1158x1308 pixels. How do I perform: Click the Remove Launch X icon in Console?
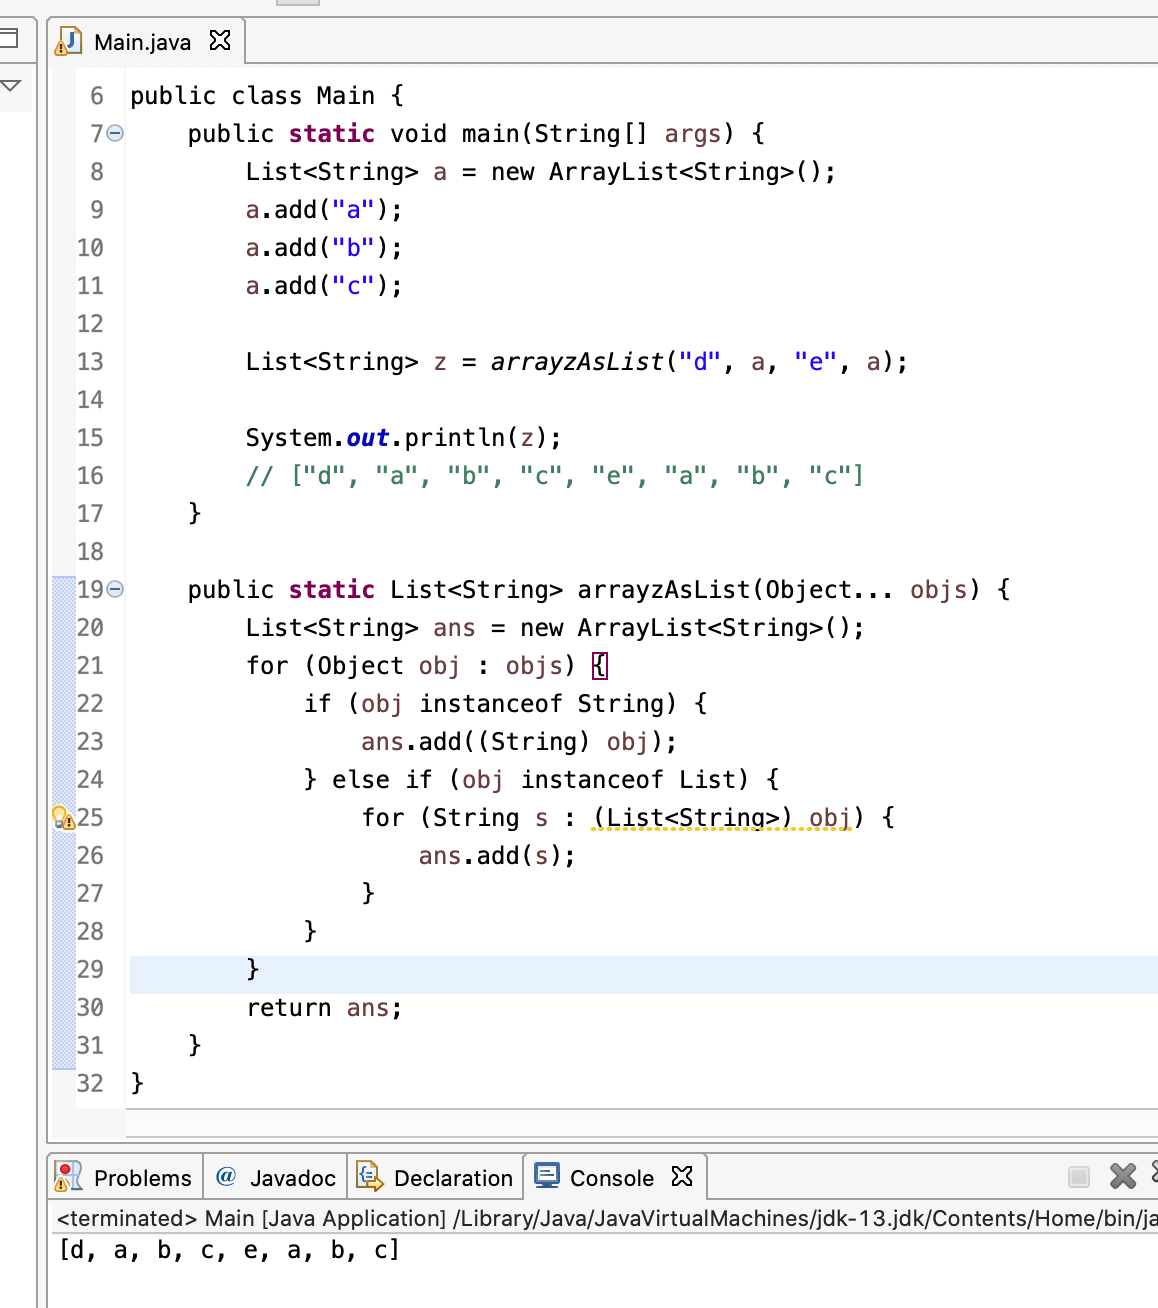click(x=1123, y=1176)
